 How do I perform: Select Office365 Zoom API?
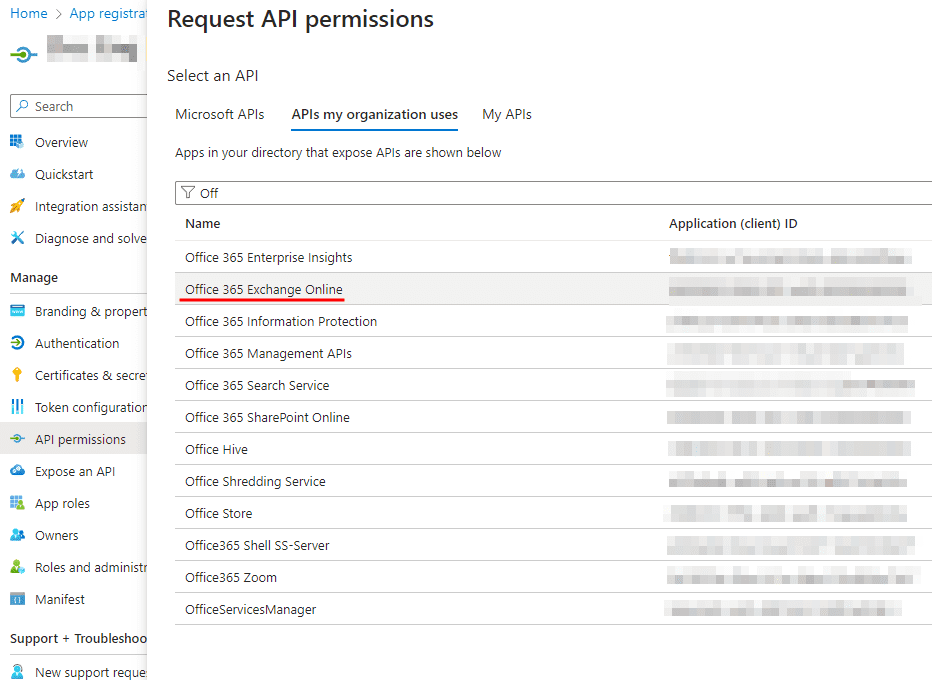coord(553,577)
